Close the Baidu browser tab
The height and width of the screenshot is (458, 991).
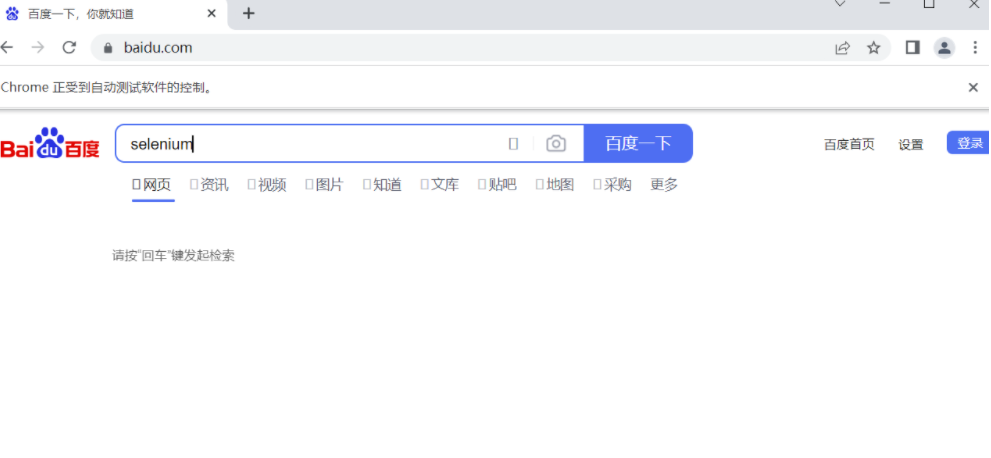pos(212,13)
